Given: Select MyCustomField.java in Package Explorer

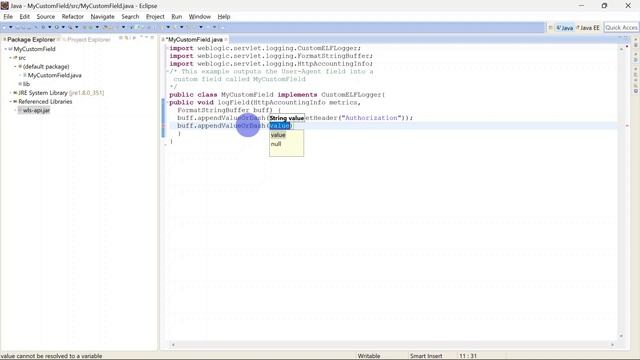Looking at the screenshot, I should click(x=54, y=76).
